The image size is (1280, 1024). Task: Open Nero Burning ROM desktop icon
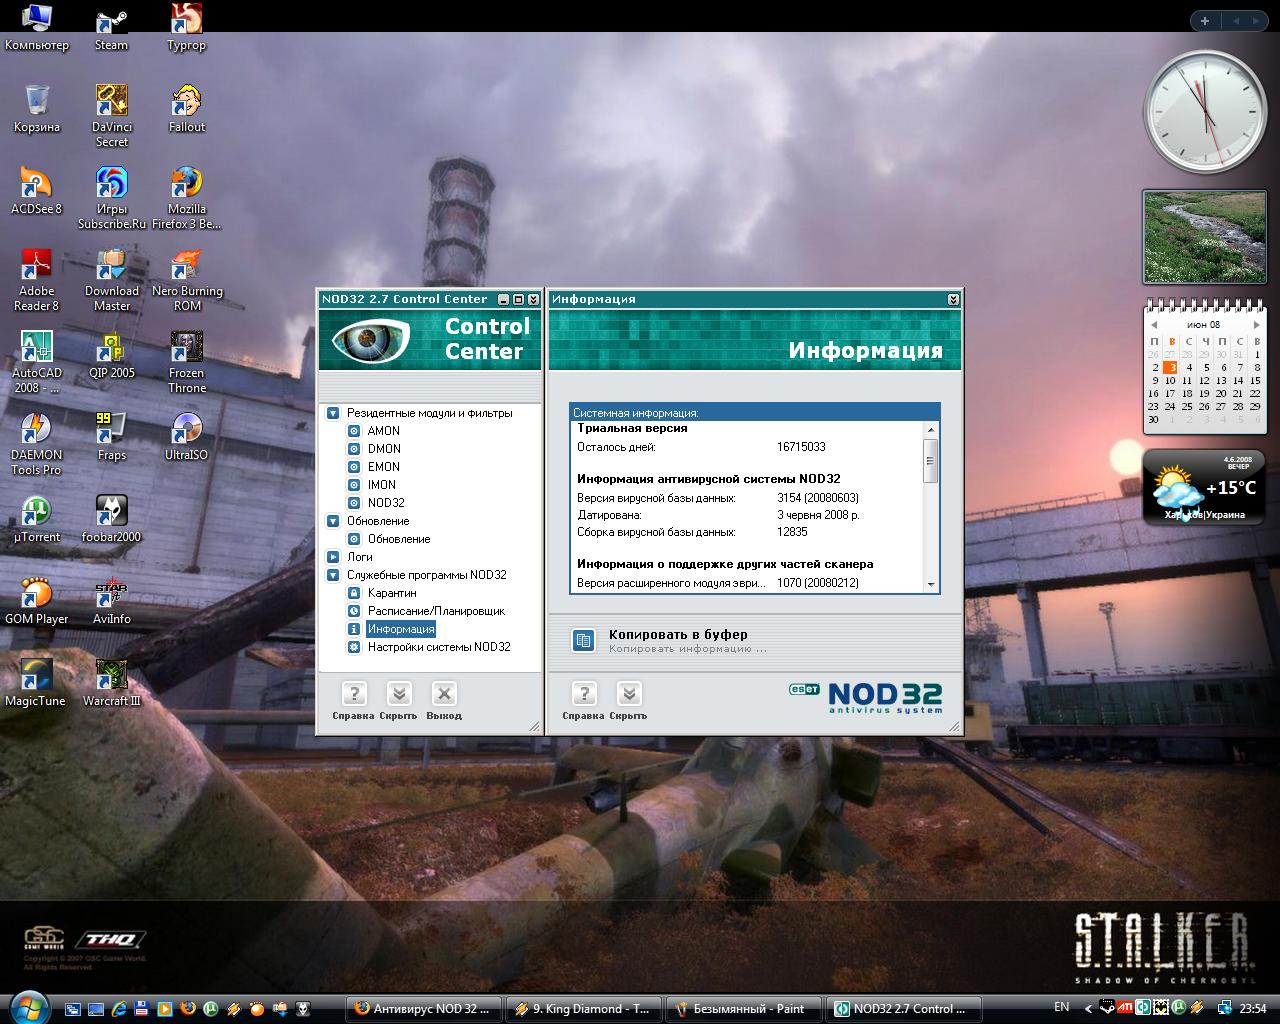(187, 281)
